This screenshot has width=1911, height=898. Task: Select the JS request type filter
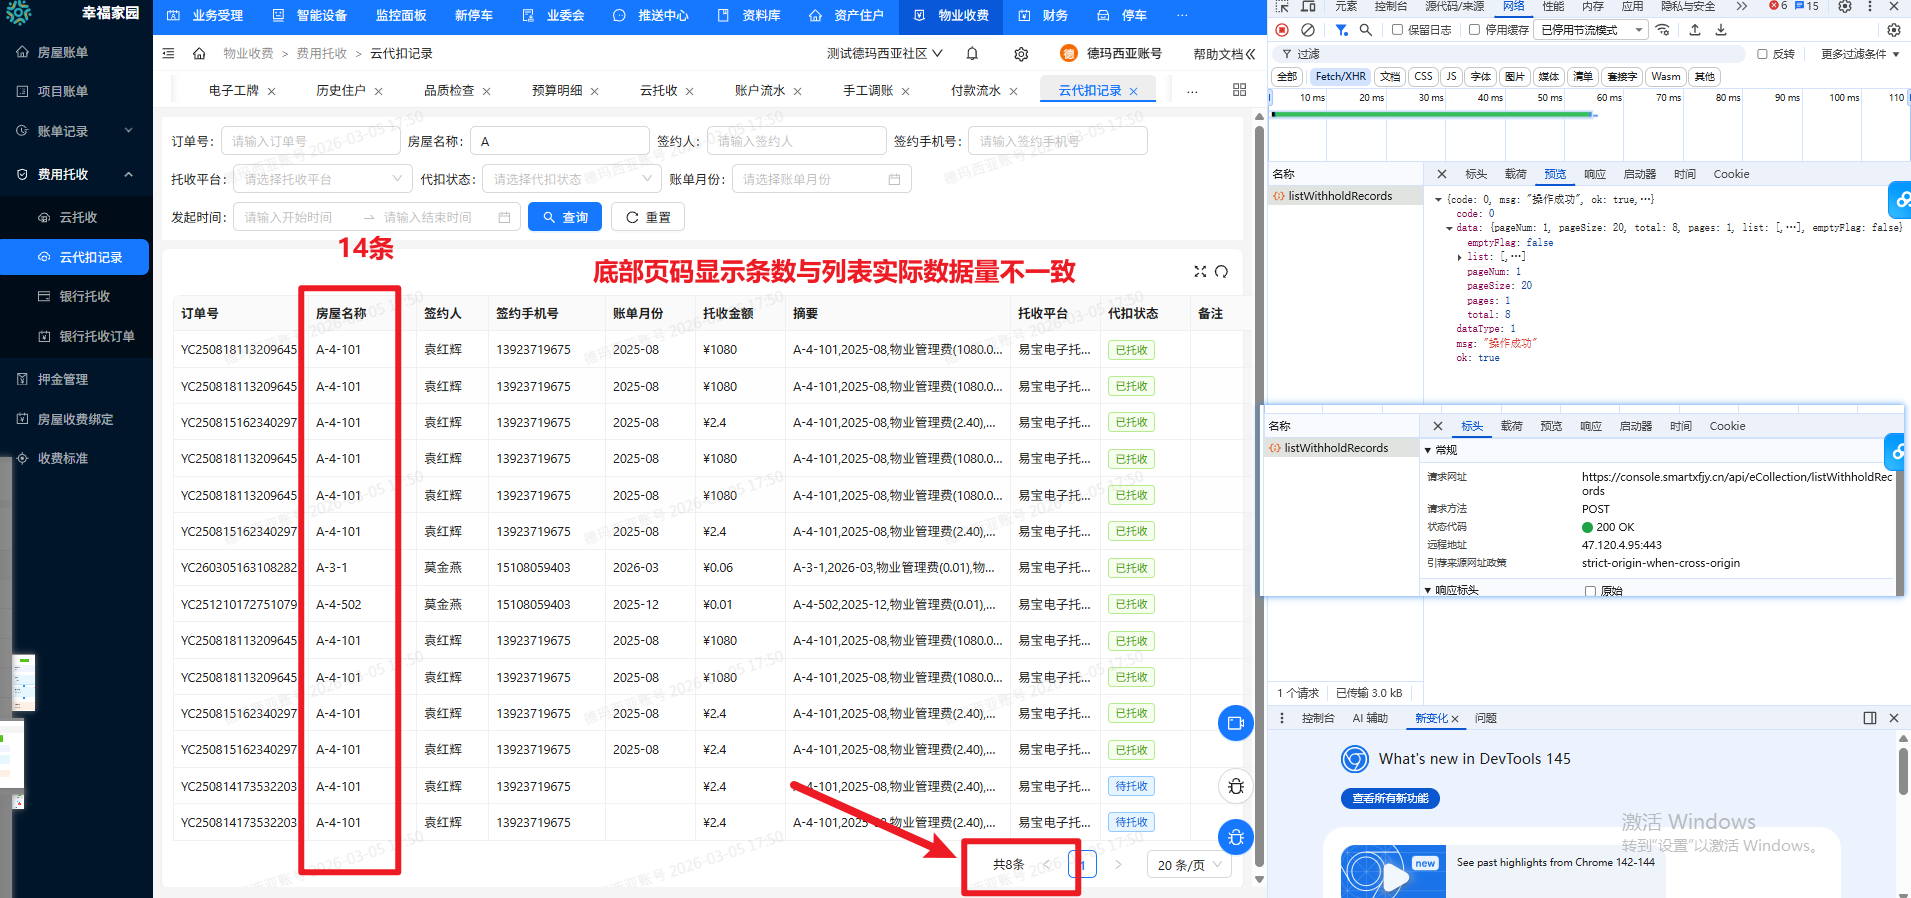[1451, 77]
